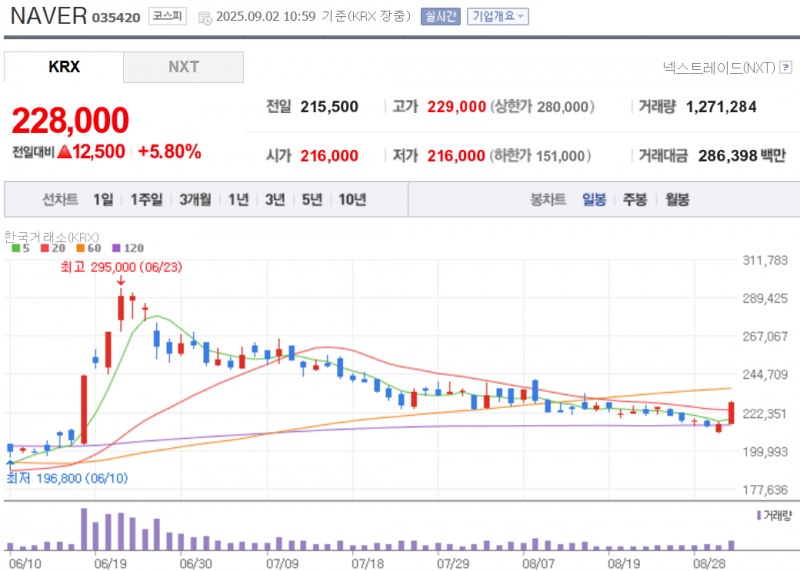Screen dimensions: 800x571
Task: Select the 일봉 daily candle chart
Action: pyautogui.click(x=594, y=199)
